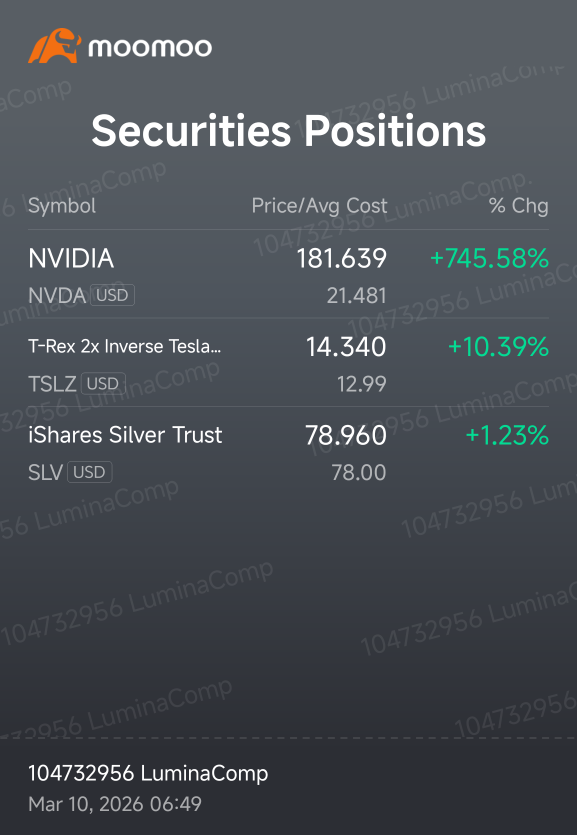
Task: Select NVIDIA current price 181.639
Action: (342, 258)
